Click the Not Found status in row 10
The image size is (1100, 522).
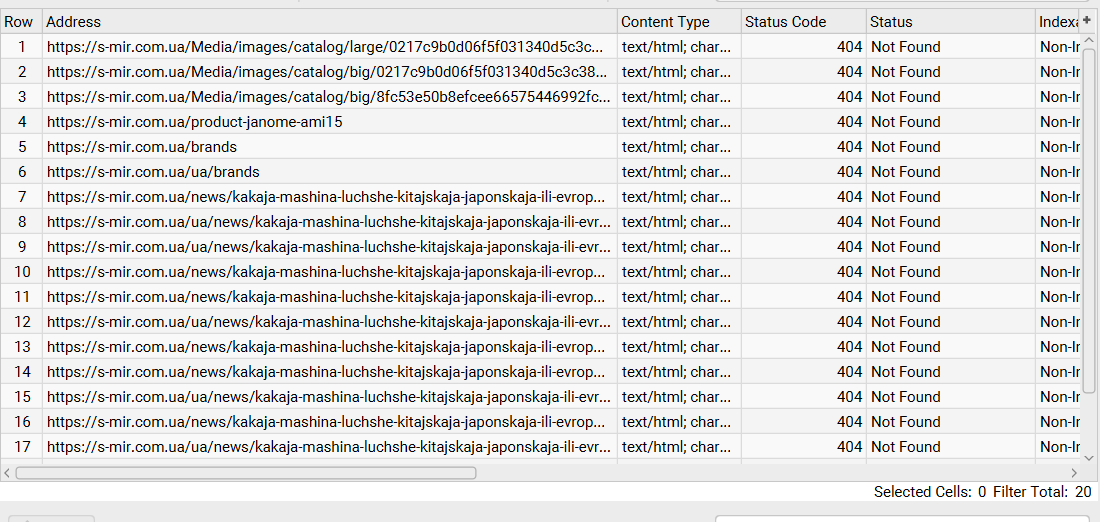[905, 272]
